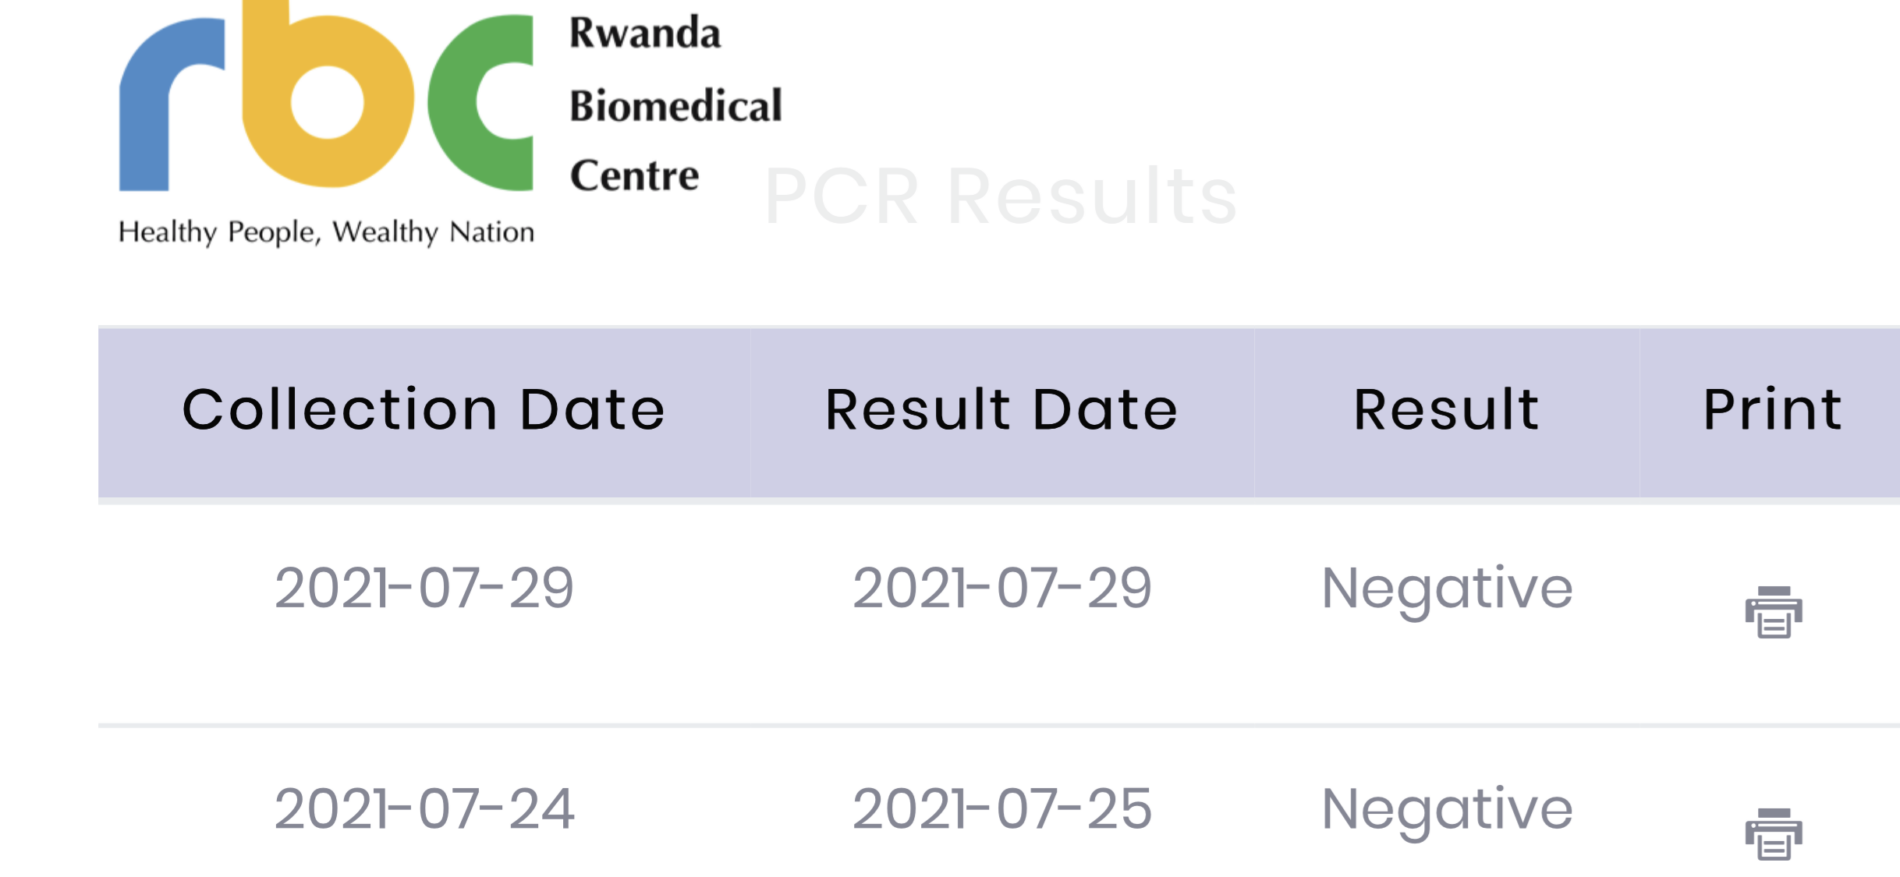The height and width of the screenshot is (877, 1900).
Task: Click result date 2021-07-25
Action: (1002, 809)
